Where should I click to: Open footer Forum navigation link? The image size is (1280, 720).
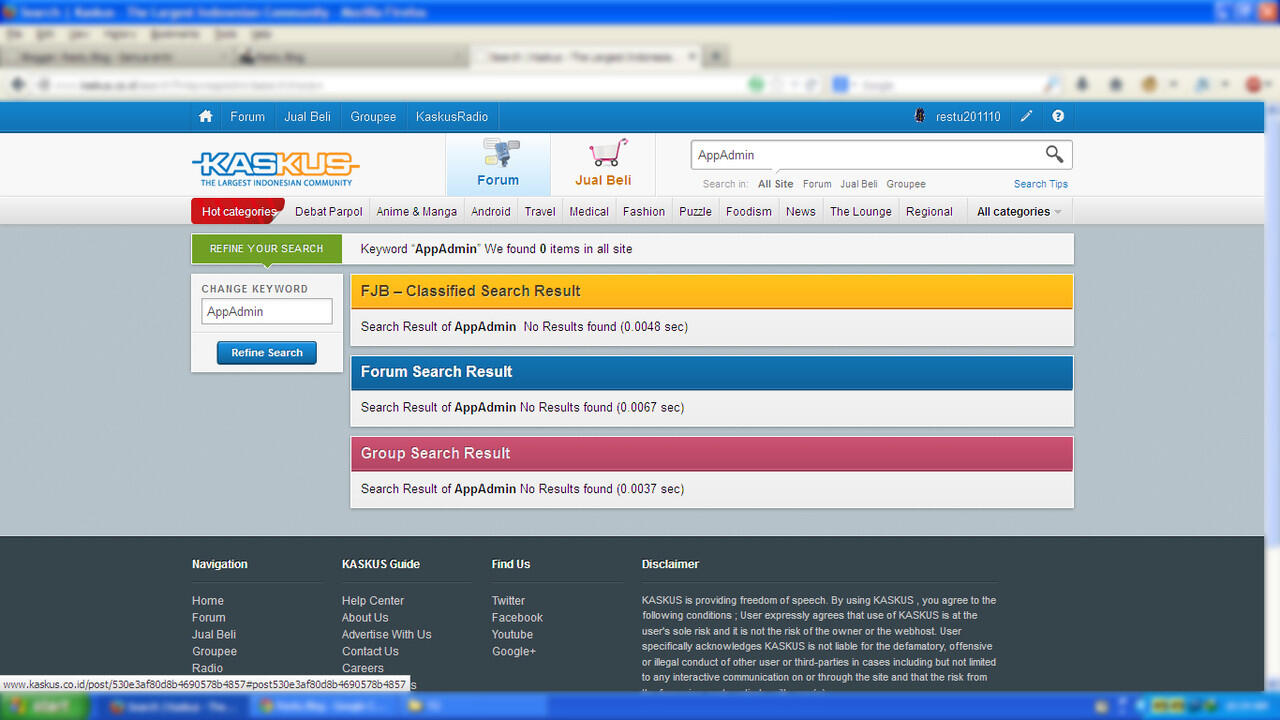(x=209, y=618)
